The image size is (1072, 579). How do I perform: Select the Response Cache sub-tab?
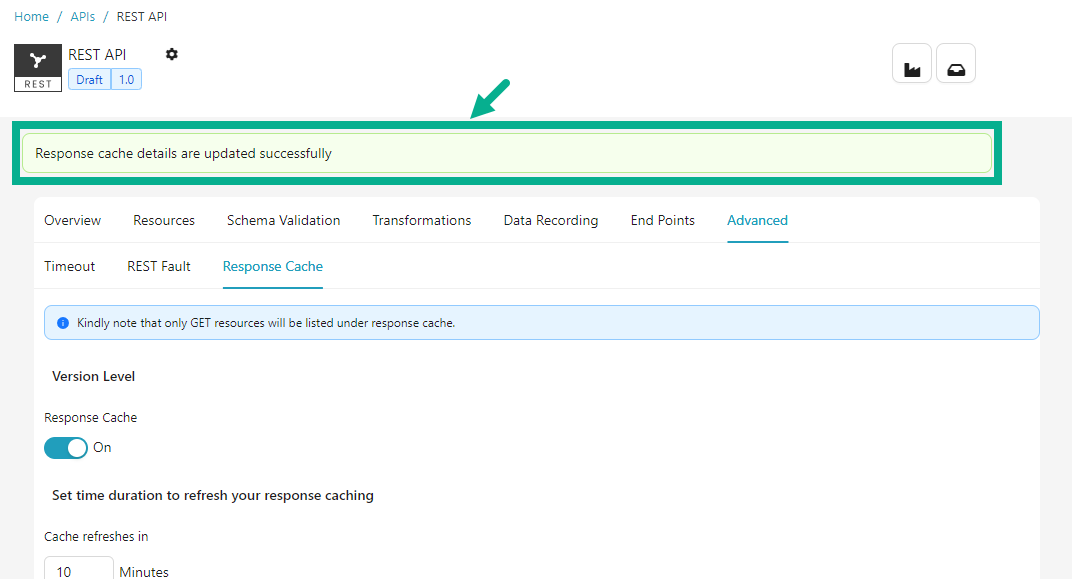pyautogui.click(x=272, y=266)
